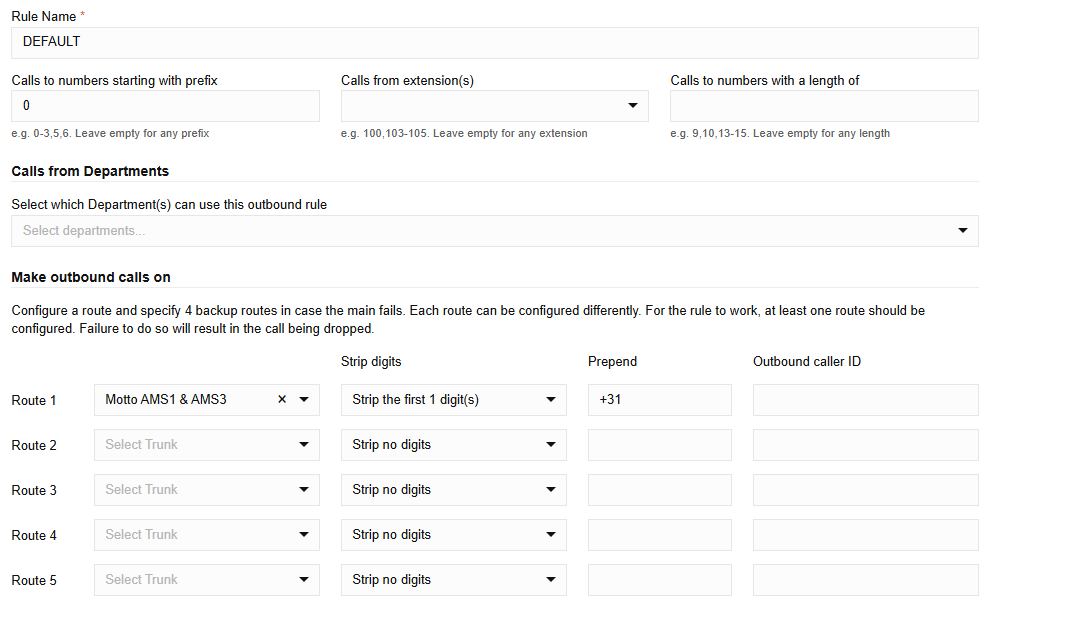
Task: Click the Rule Name field containing DEFAULT
Action: pyautogui.click(x=494, y=43)
